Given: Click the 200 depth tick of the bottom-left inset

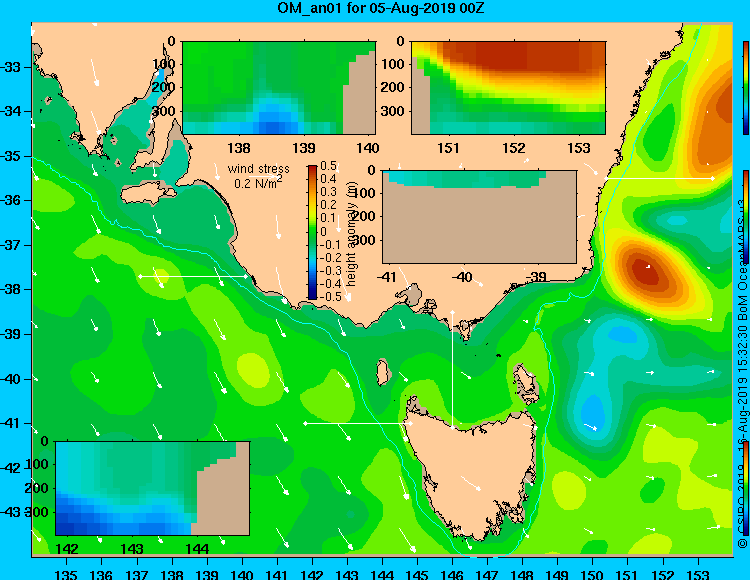Looking at the screenshot, I should tap(36, 488).
